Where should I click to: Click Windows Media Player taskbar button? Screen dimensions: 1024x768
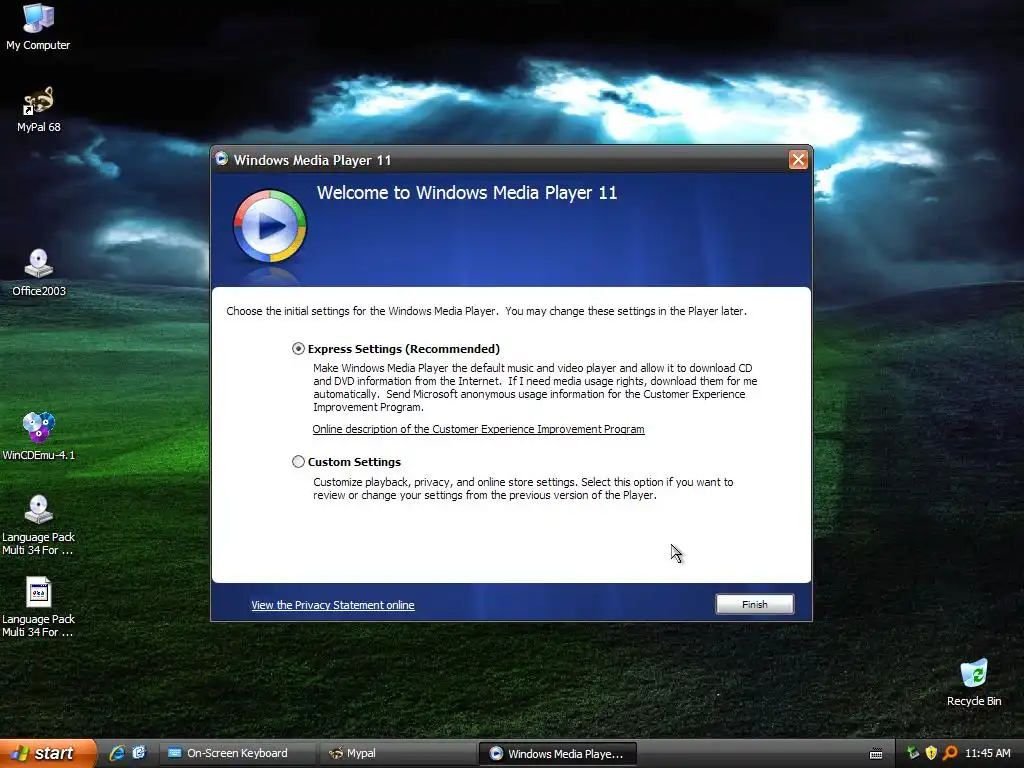pyautogui.click(x=558, y=754)
